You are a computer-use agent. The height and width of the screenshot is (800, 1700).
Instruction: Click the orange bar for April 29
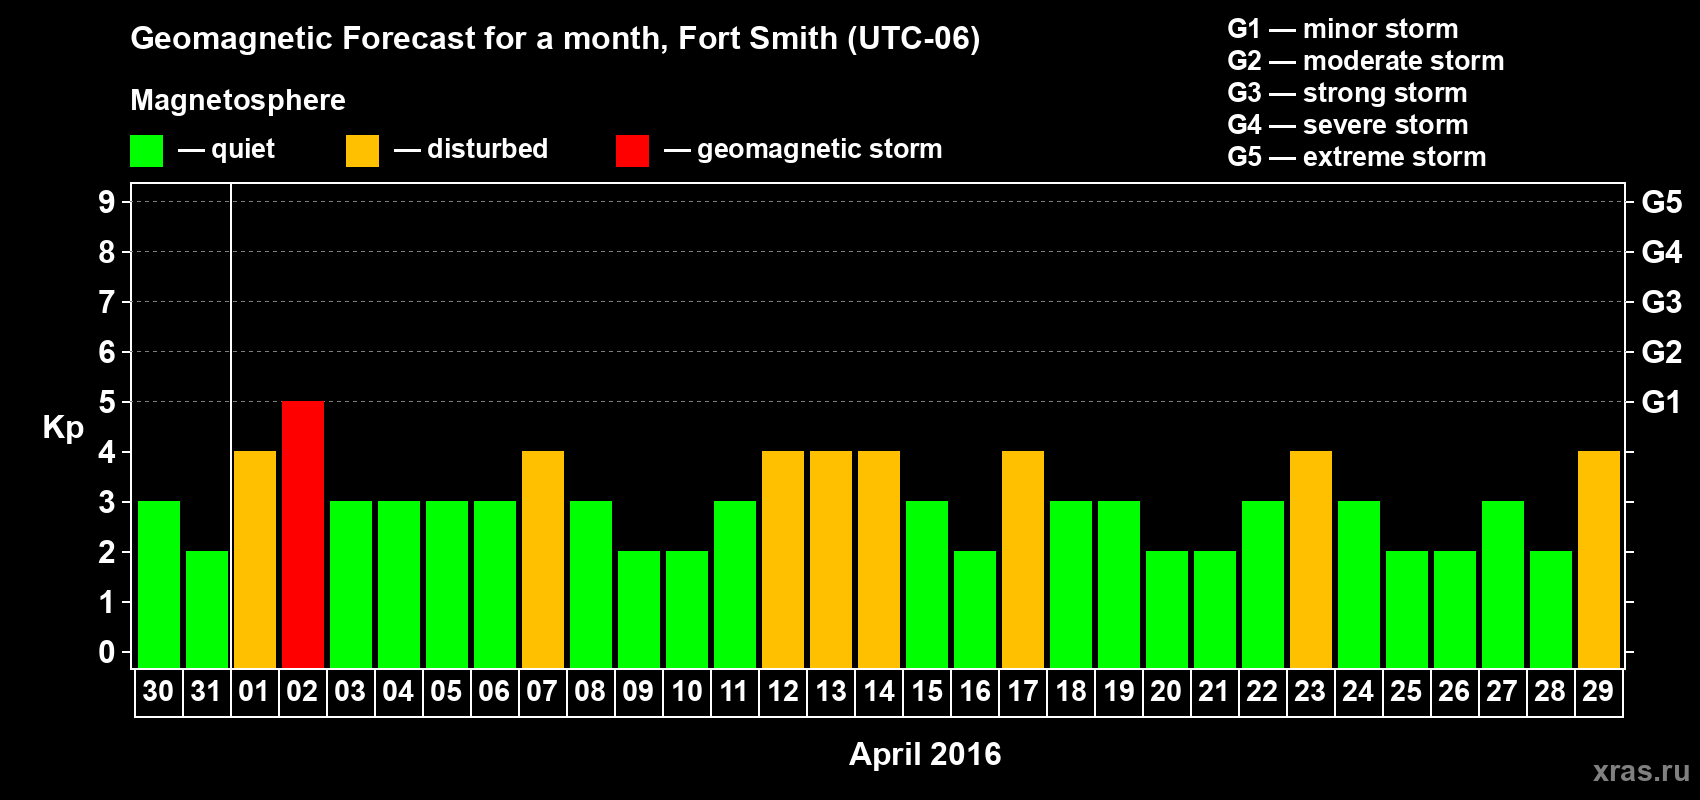click(1599, 559)
